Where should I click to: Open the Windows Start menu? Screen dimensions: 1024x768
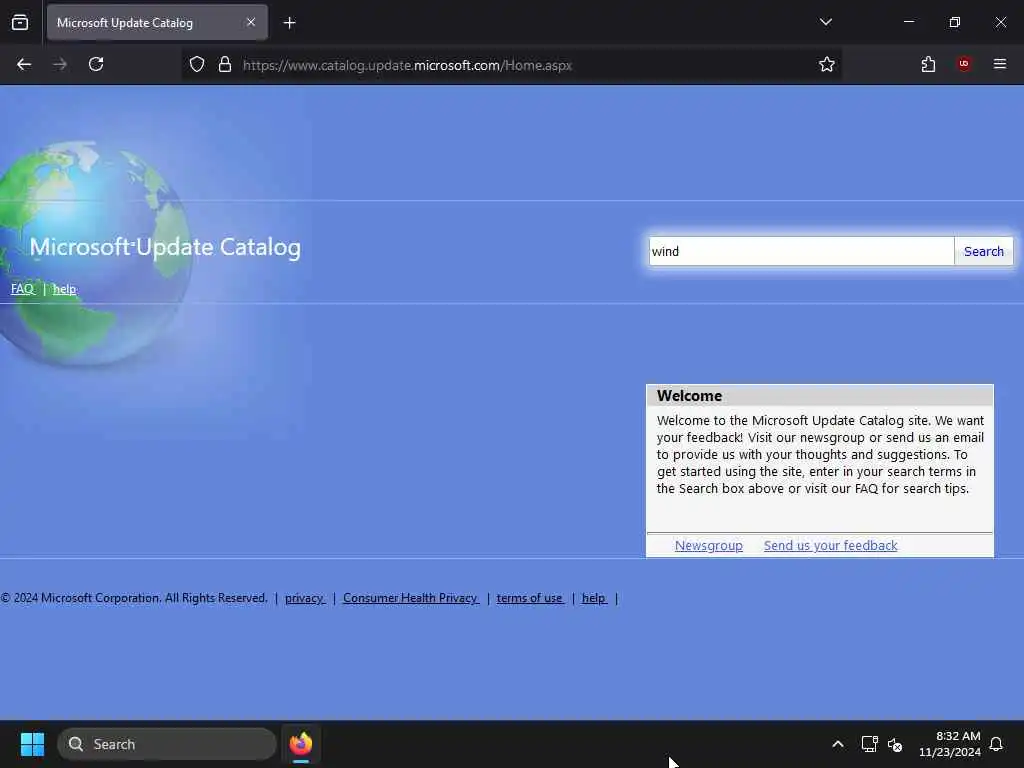pyautogui.click(x=32, y=744)
